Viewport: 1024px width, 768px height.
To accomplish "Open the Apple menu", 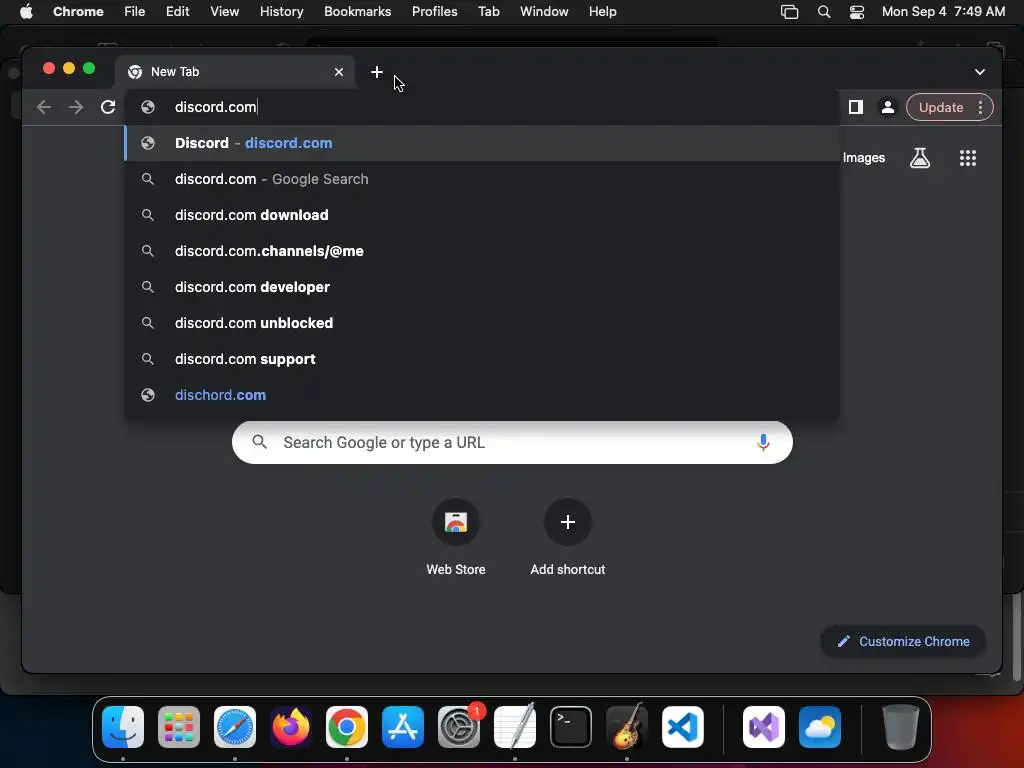I will pos(26,12).
